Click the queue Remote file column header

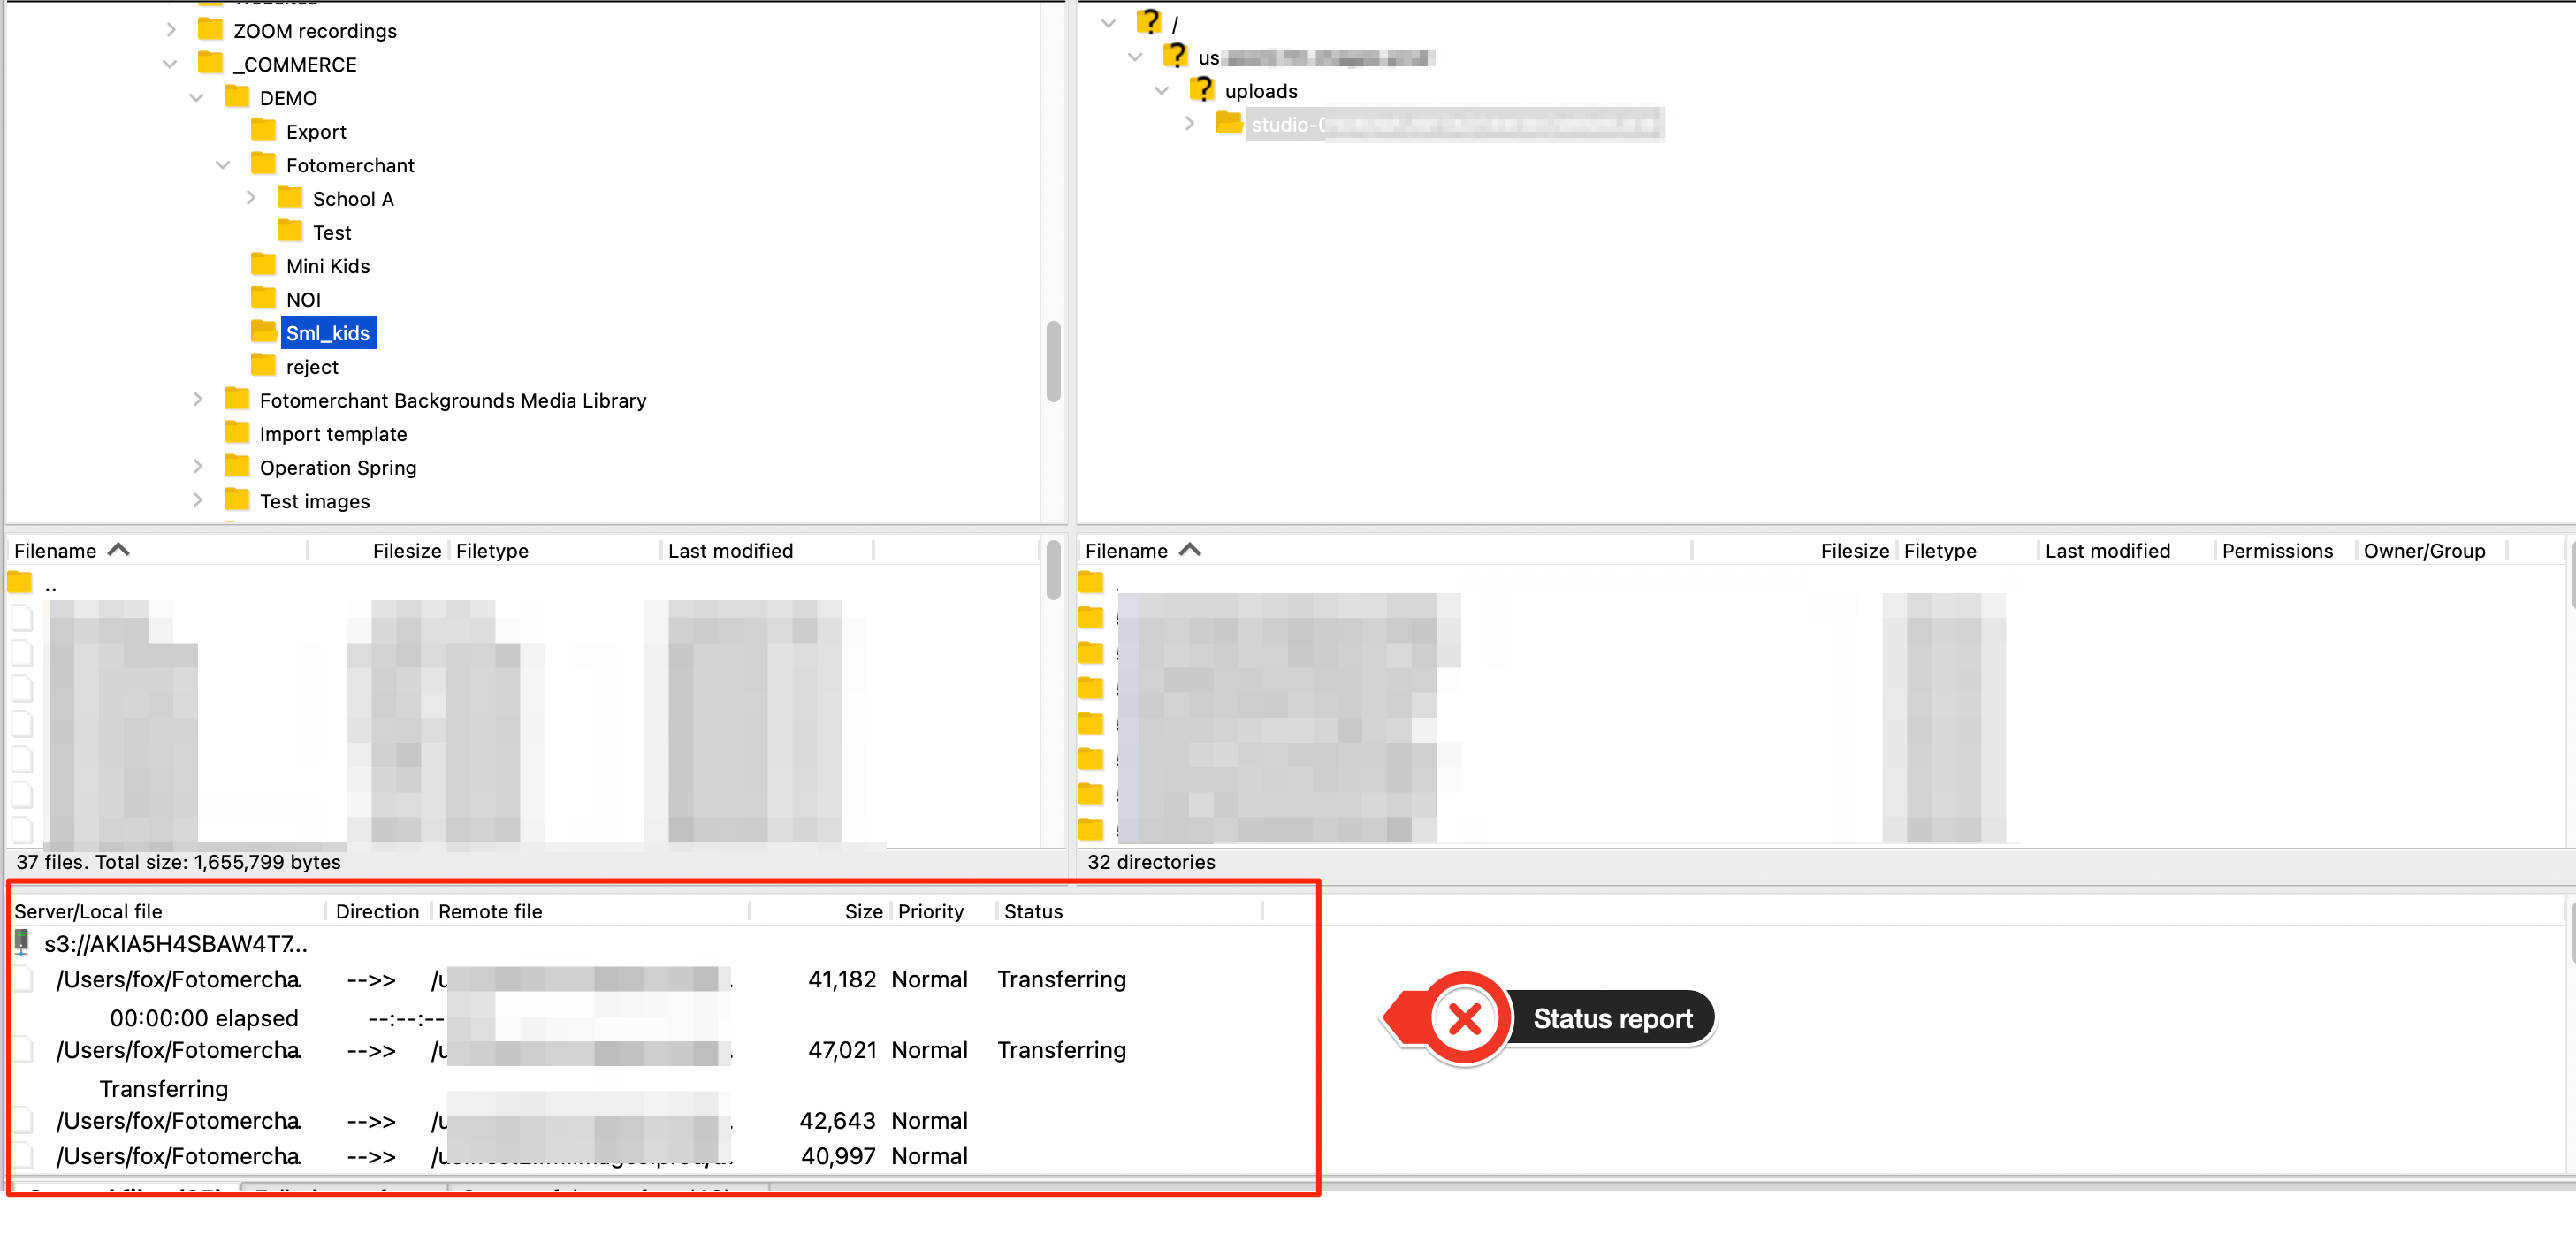pyautogui.click(x=590, y=911)
